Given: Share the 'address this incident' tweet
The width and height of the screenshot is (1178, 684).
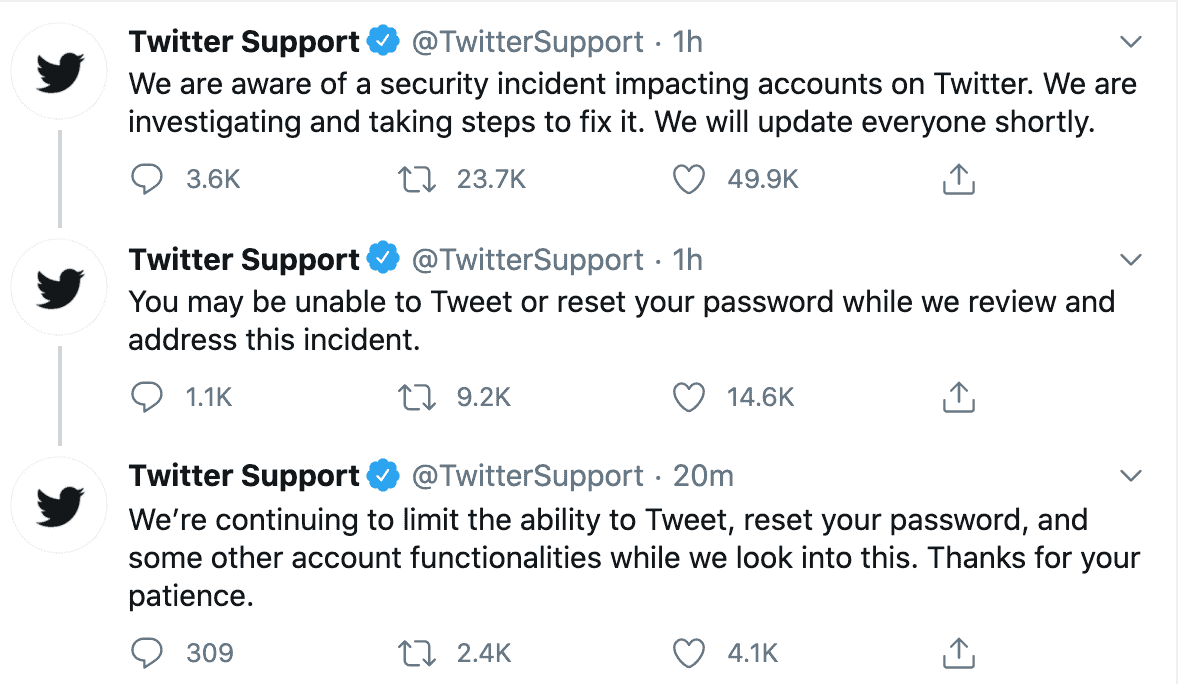Looking at the screenshot, I should tap(958, 398).
